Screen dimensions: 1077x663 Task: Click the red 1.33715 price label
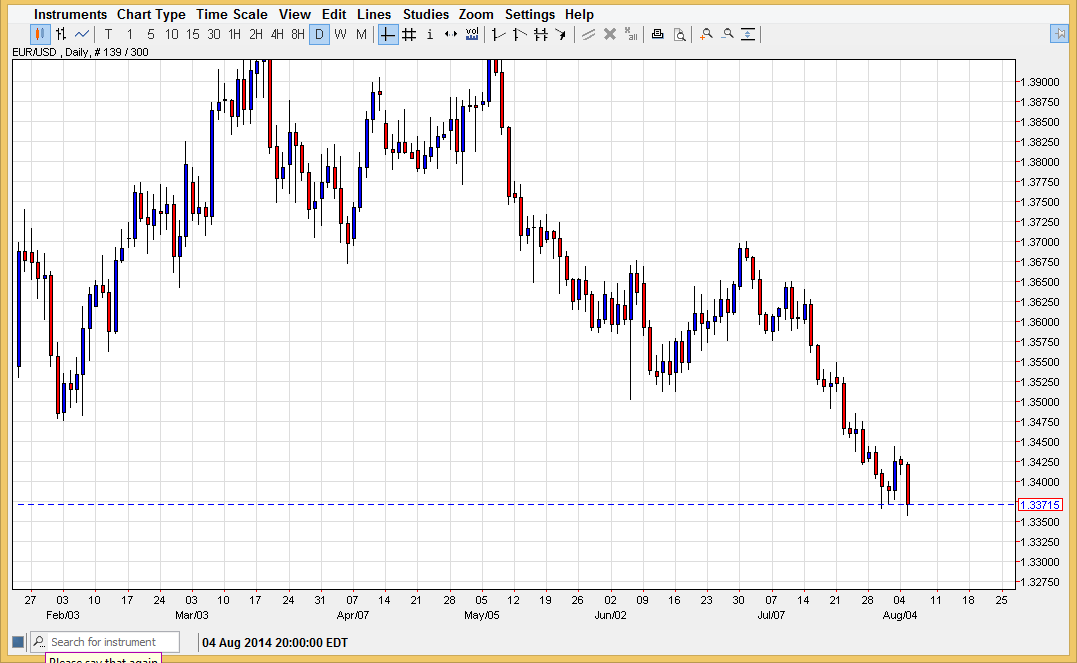[x=1039, y=505]
